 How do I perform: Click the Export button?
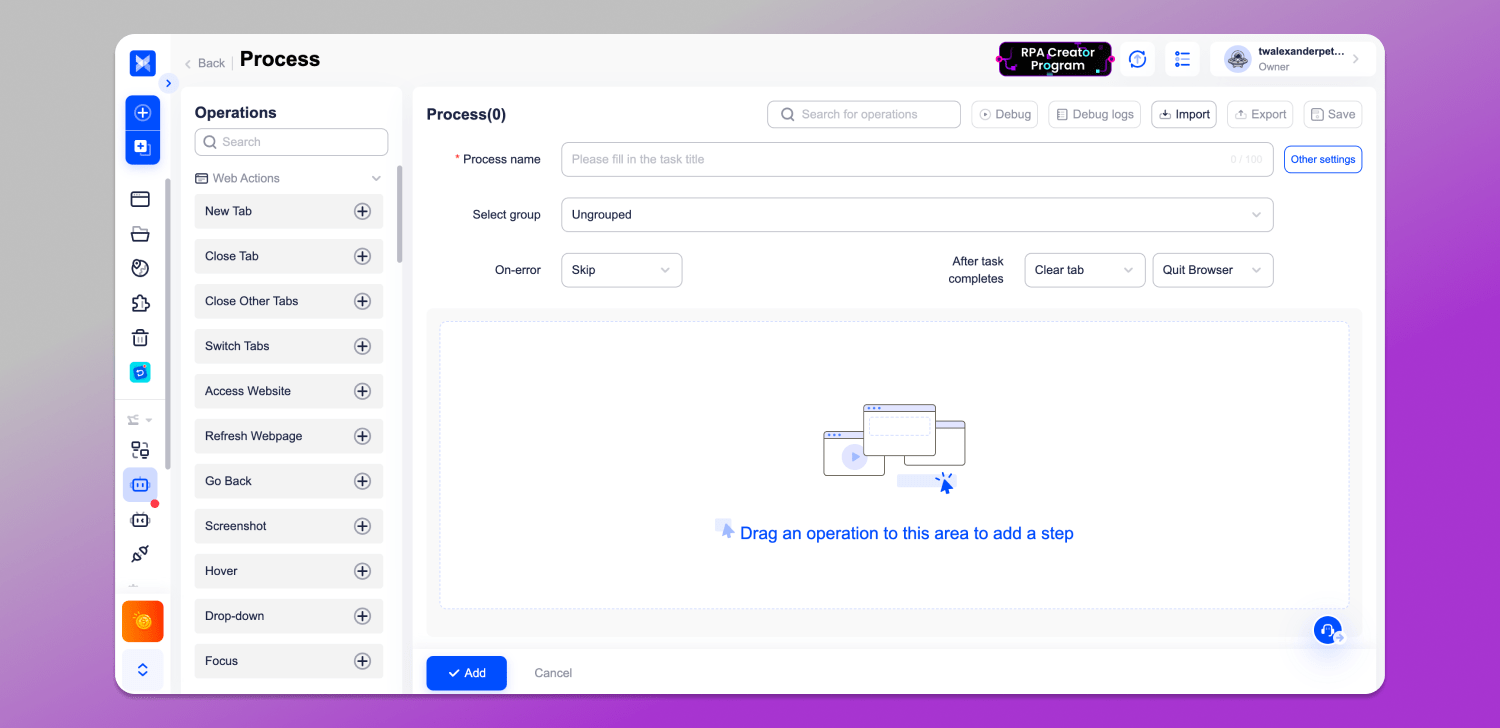[x=1260, y=114]
